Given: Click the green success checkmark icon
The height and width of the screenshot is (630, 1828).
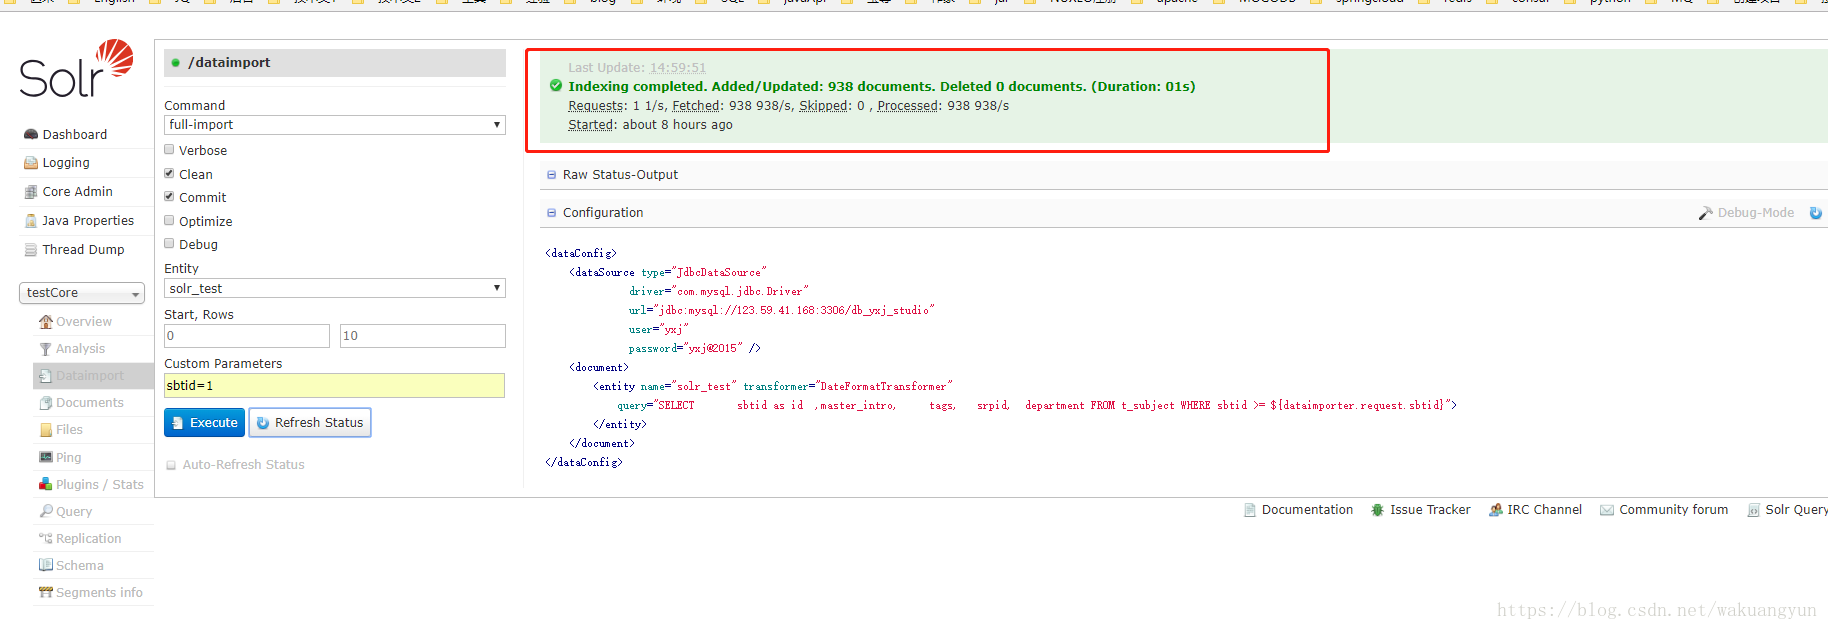Looking at the screenshot, I should click(x=556, y=86).
